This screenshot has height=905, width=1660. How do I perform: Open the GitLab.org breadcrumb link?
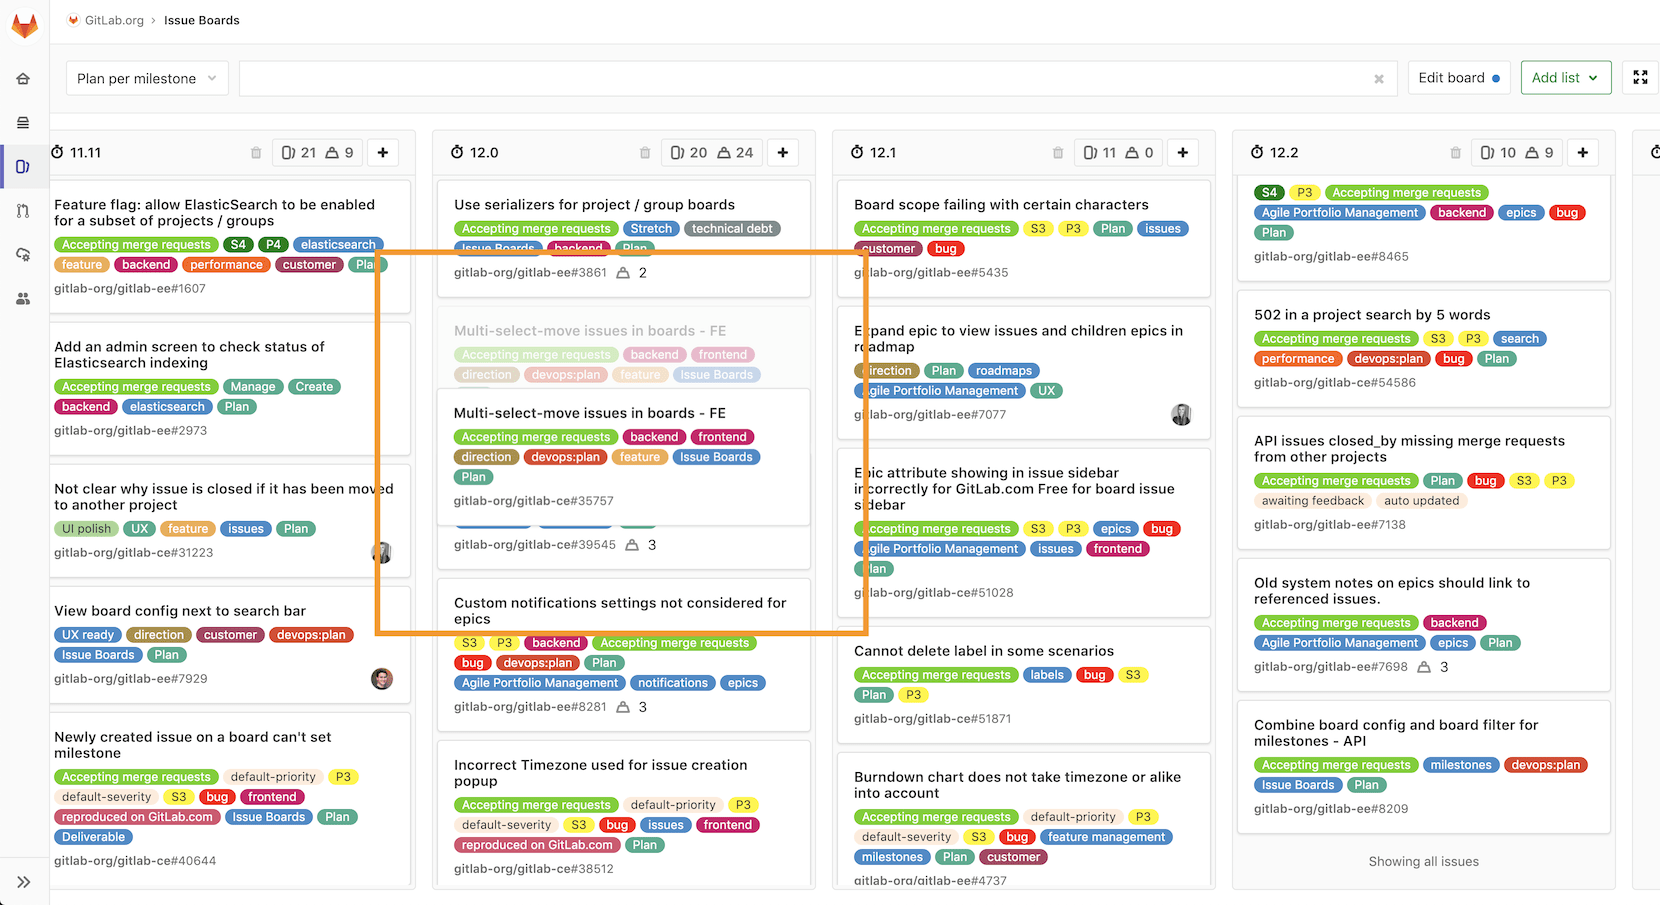[x=114, y=20]
